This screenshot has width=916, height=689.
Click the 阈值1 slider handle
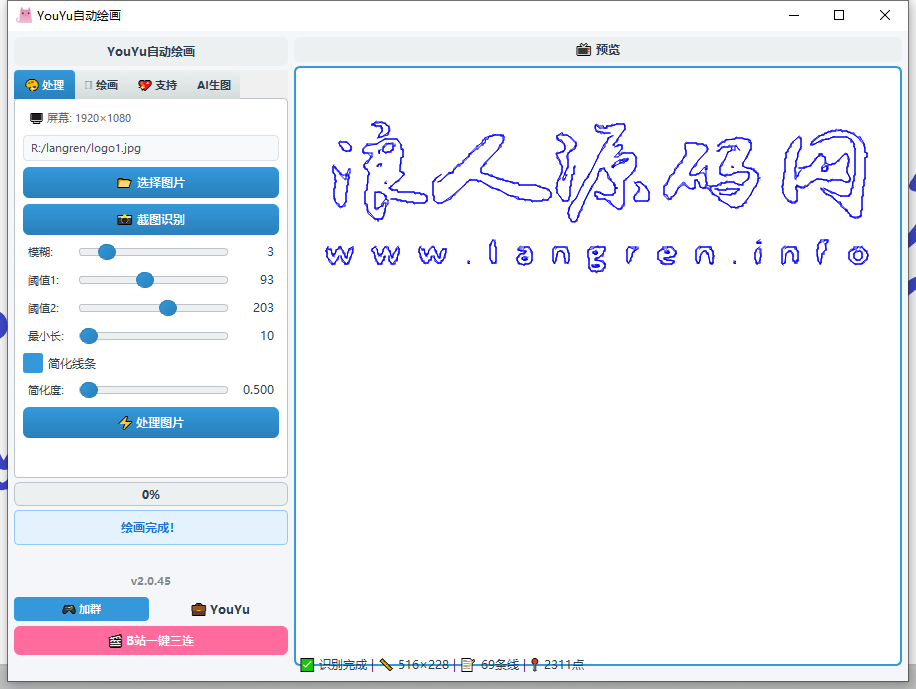[145, 280]
